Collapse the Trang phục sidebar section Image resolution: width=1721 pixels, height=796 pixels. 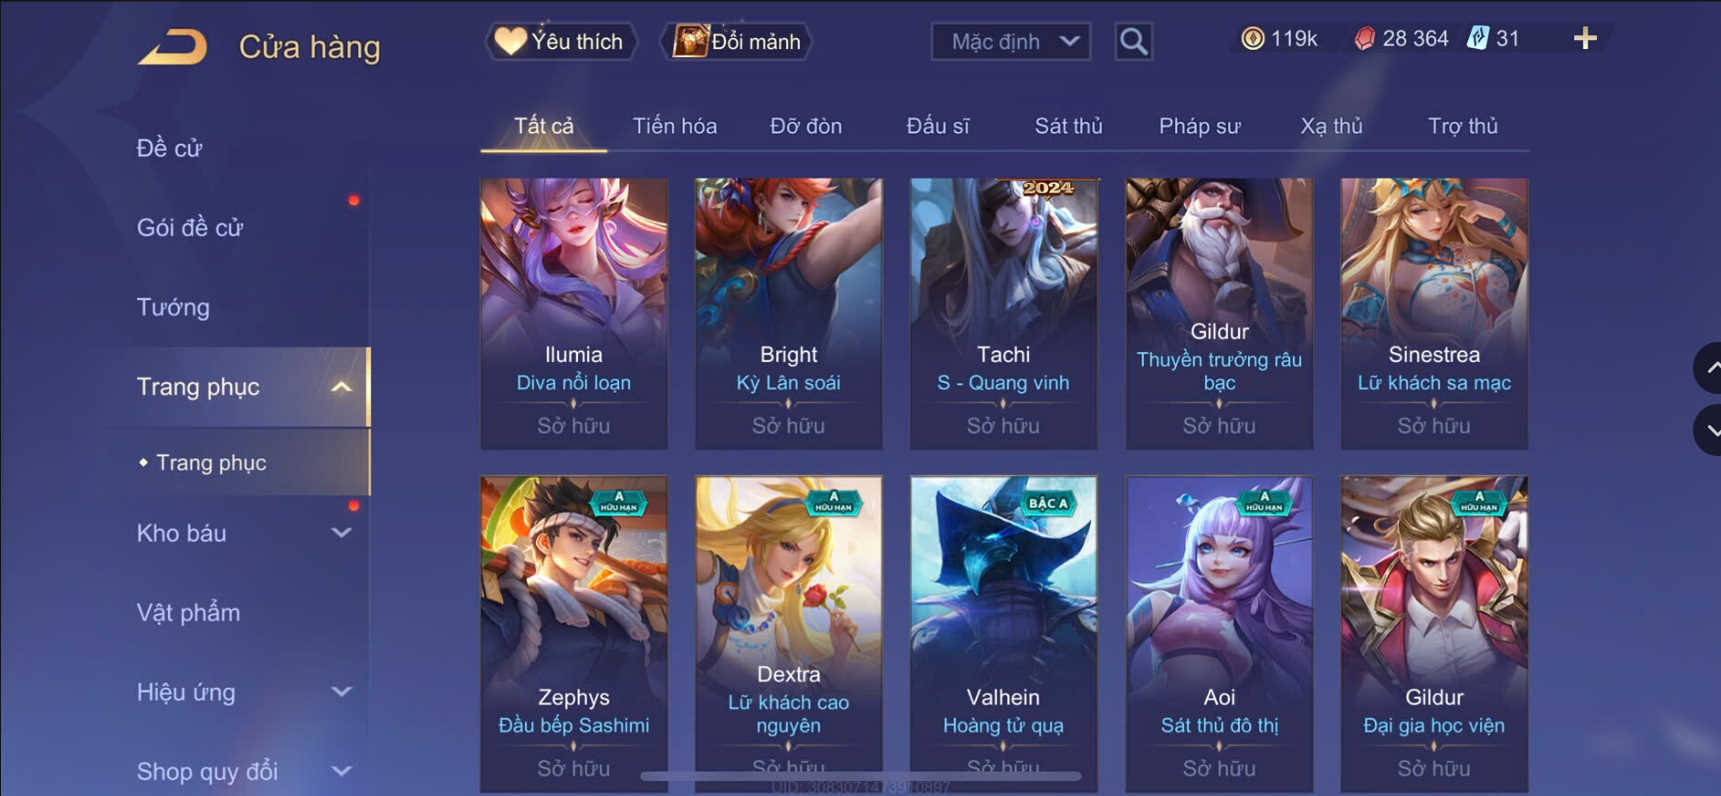[341, 387]
